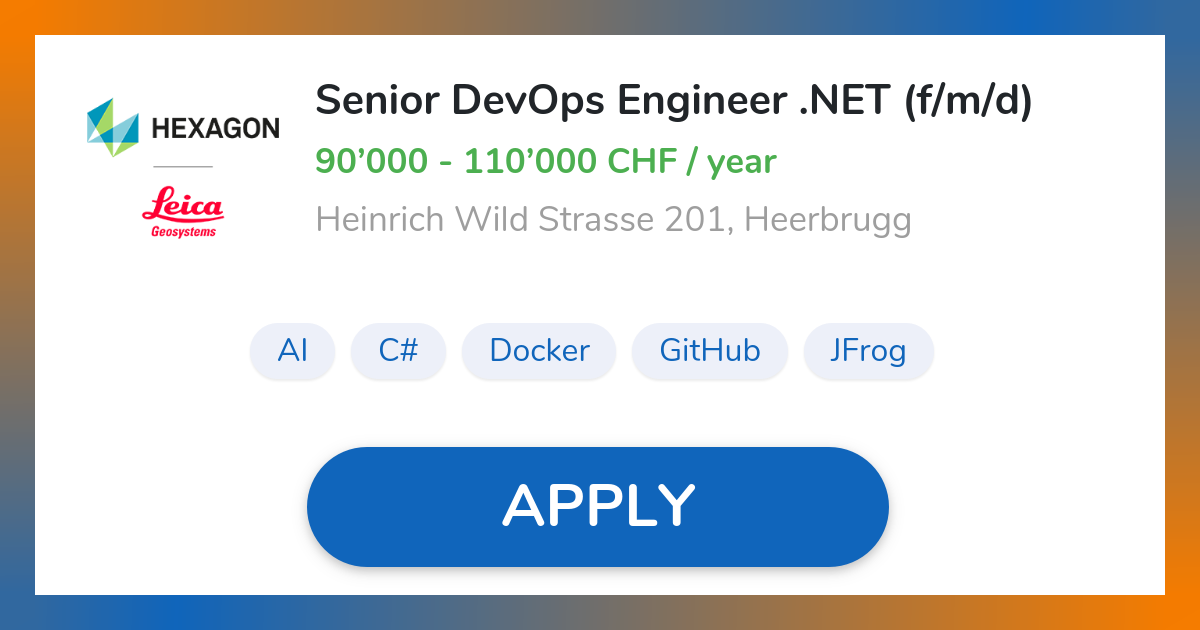Click the Docker skill tag
The image size is (1200, 630).
pyautogui.click(x=539, y=351)
